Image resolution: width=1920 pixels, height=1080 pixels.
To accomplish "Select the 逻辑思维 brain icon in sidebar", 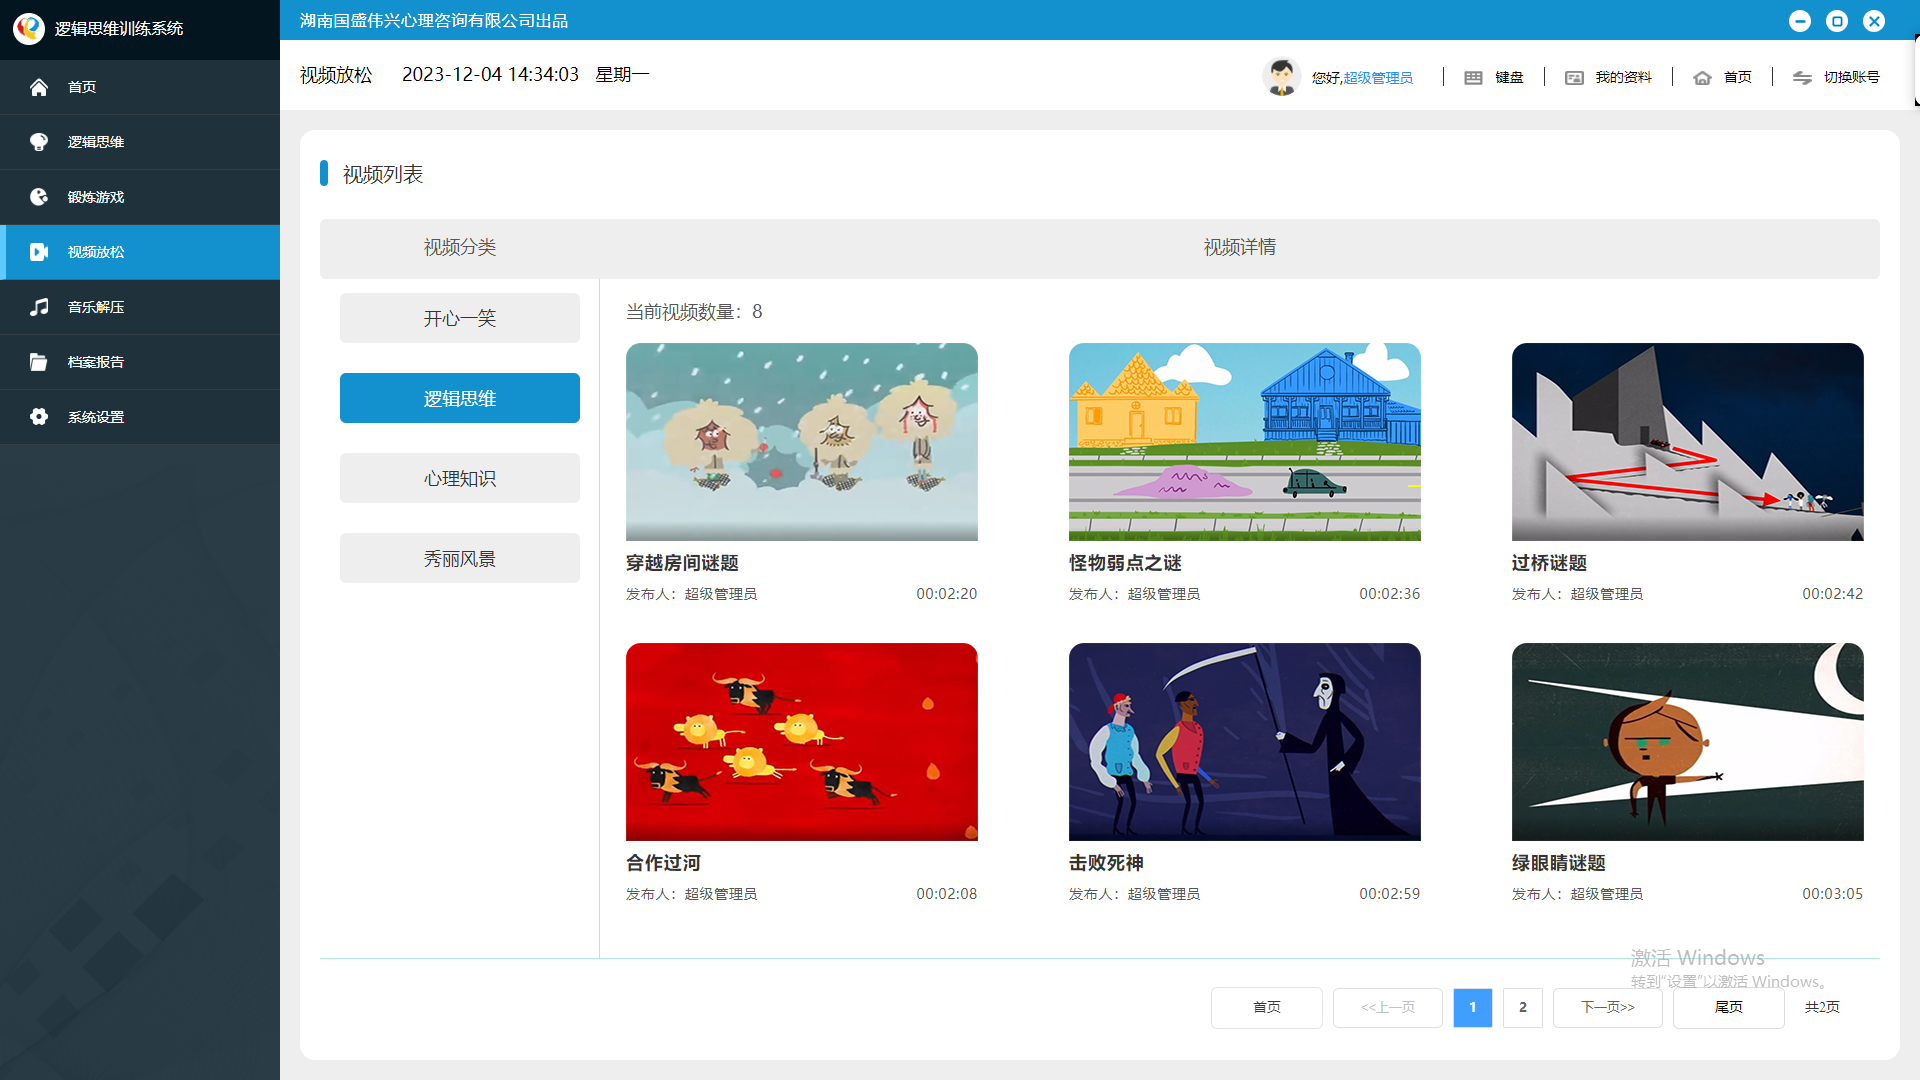I will 39,141.
